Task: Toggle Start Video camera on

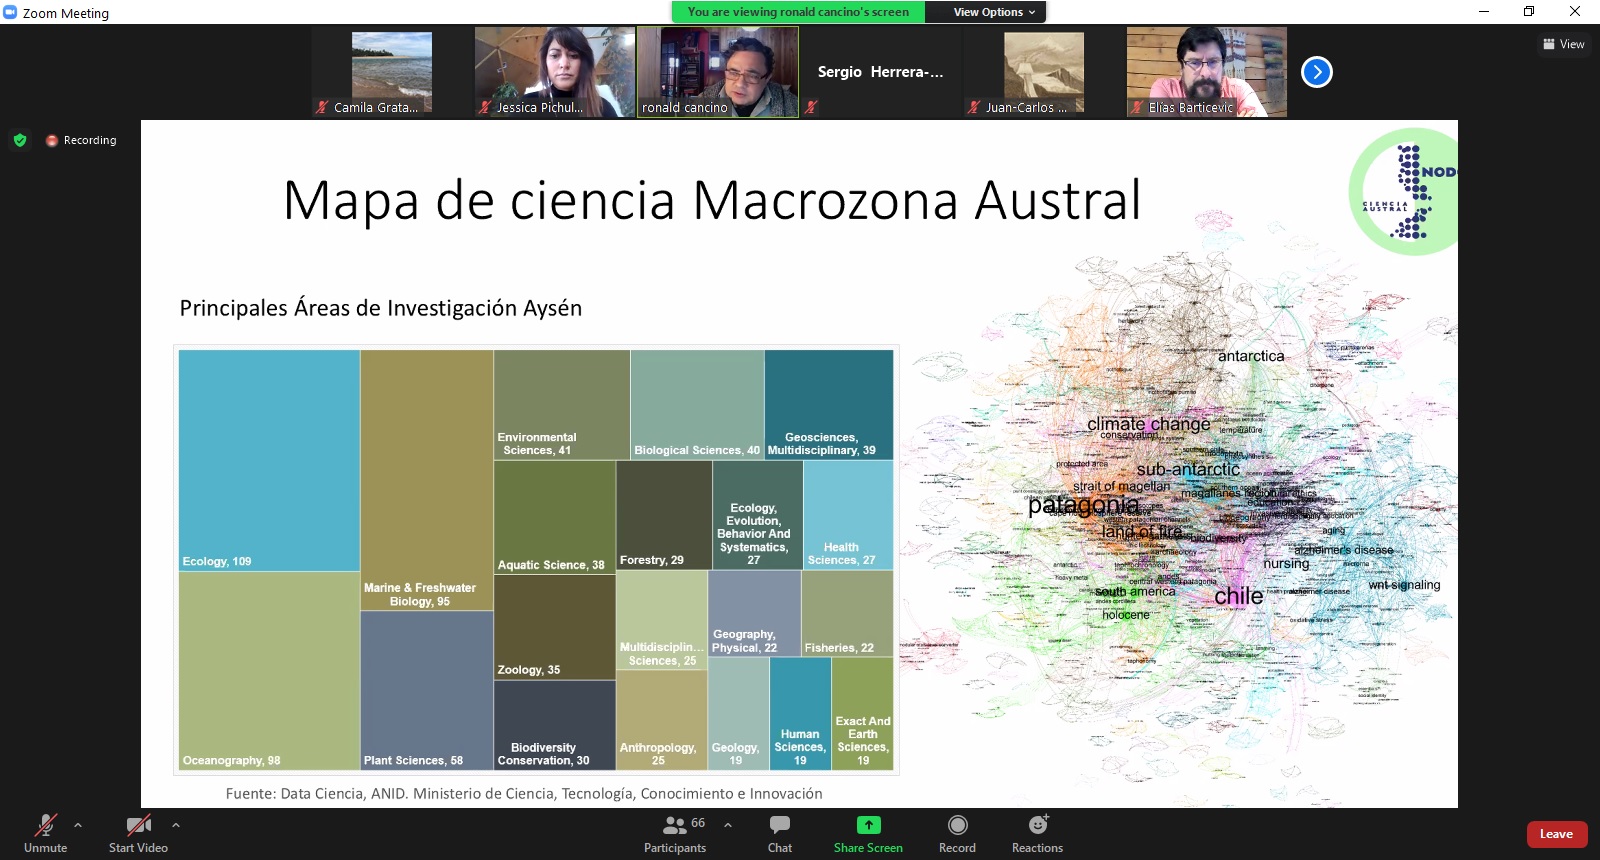Action: coord(138,826)
